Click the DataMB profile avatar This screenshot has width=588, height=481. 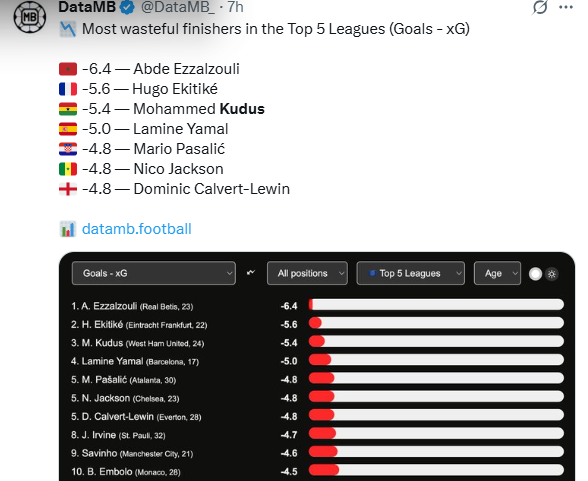30,17
